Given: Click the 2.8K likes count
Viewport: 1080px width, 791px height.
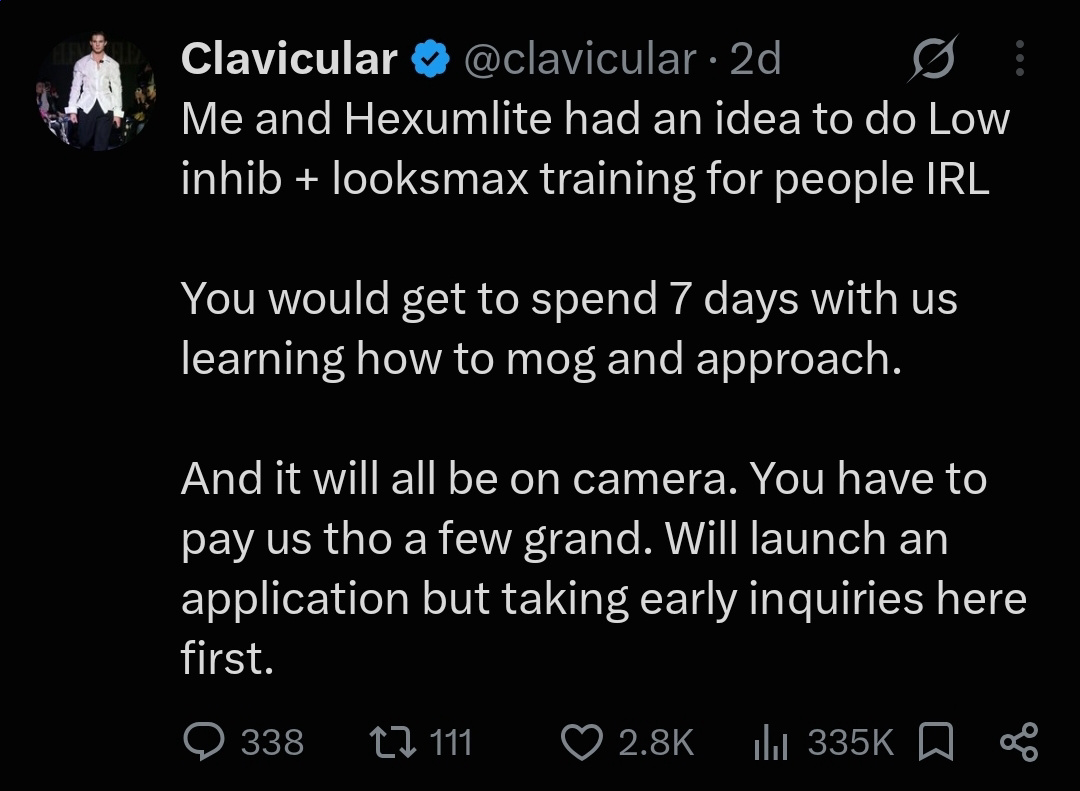Looking at the screenshot, I should pyautogui.click(x=656, y=743).
